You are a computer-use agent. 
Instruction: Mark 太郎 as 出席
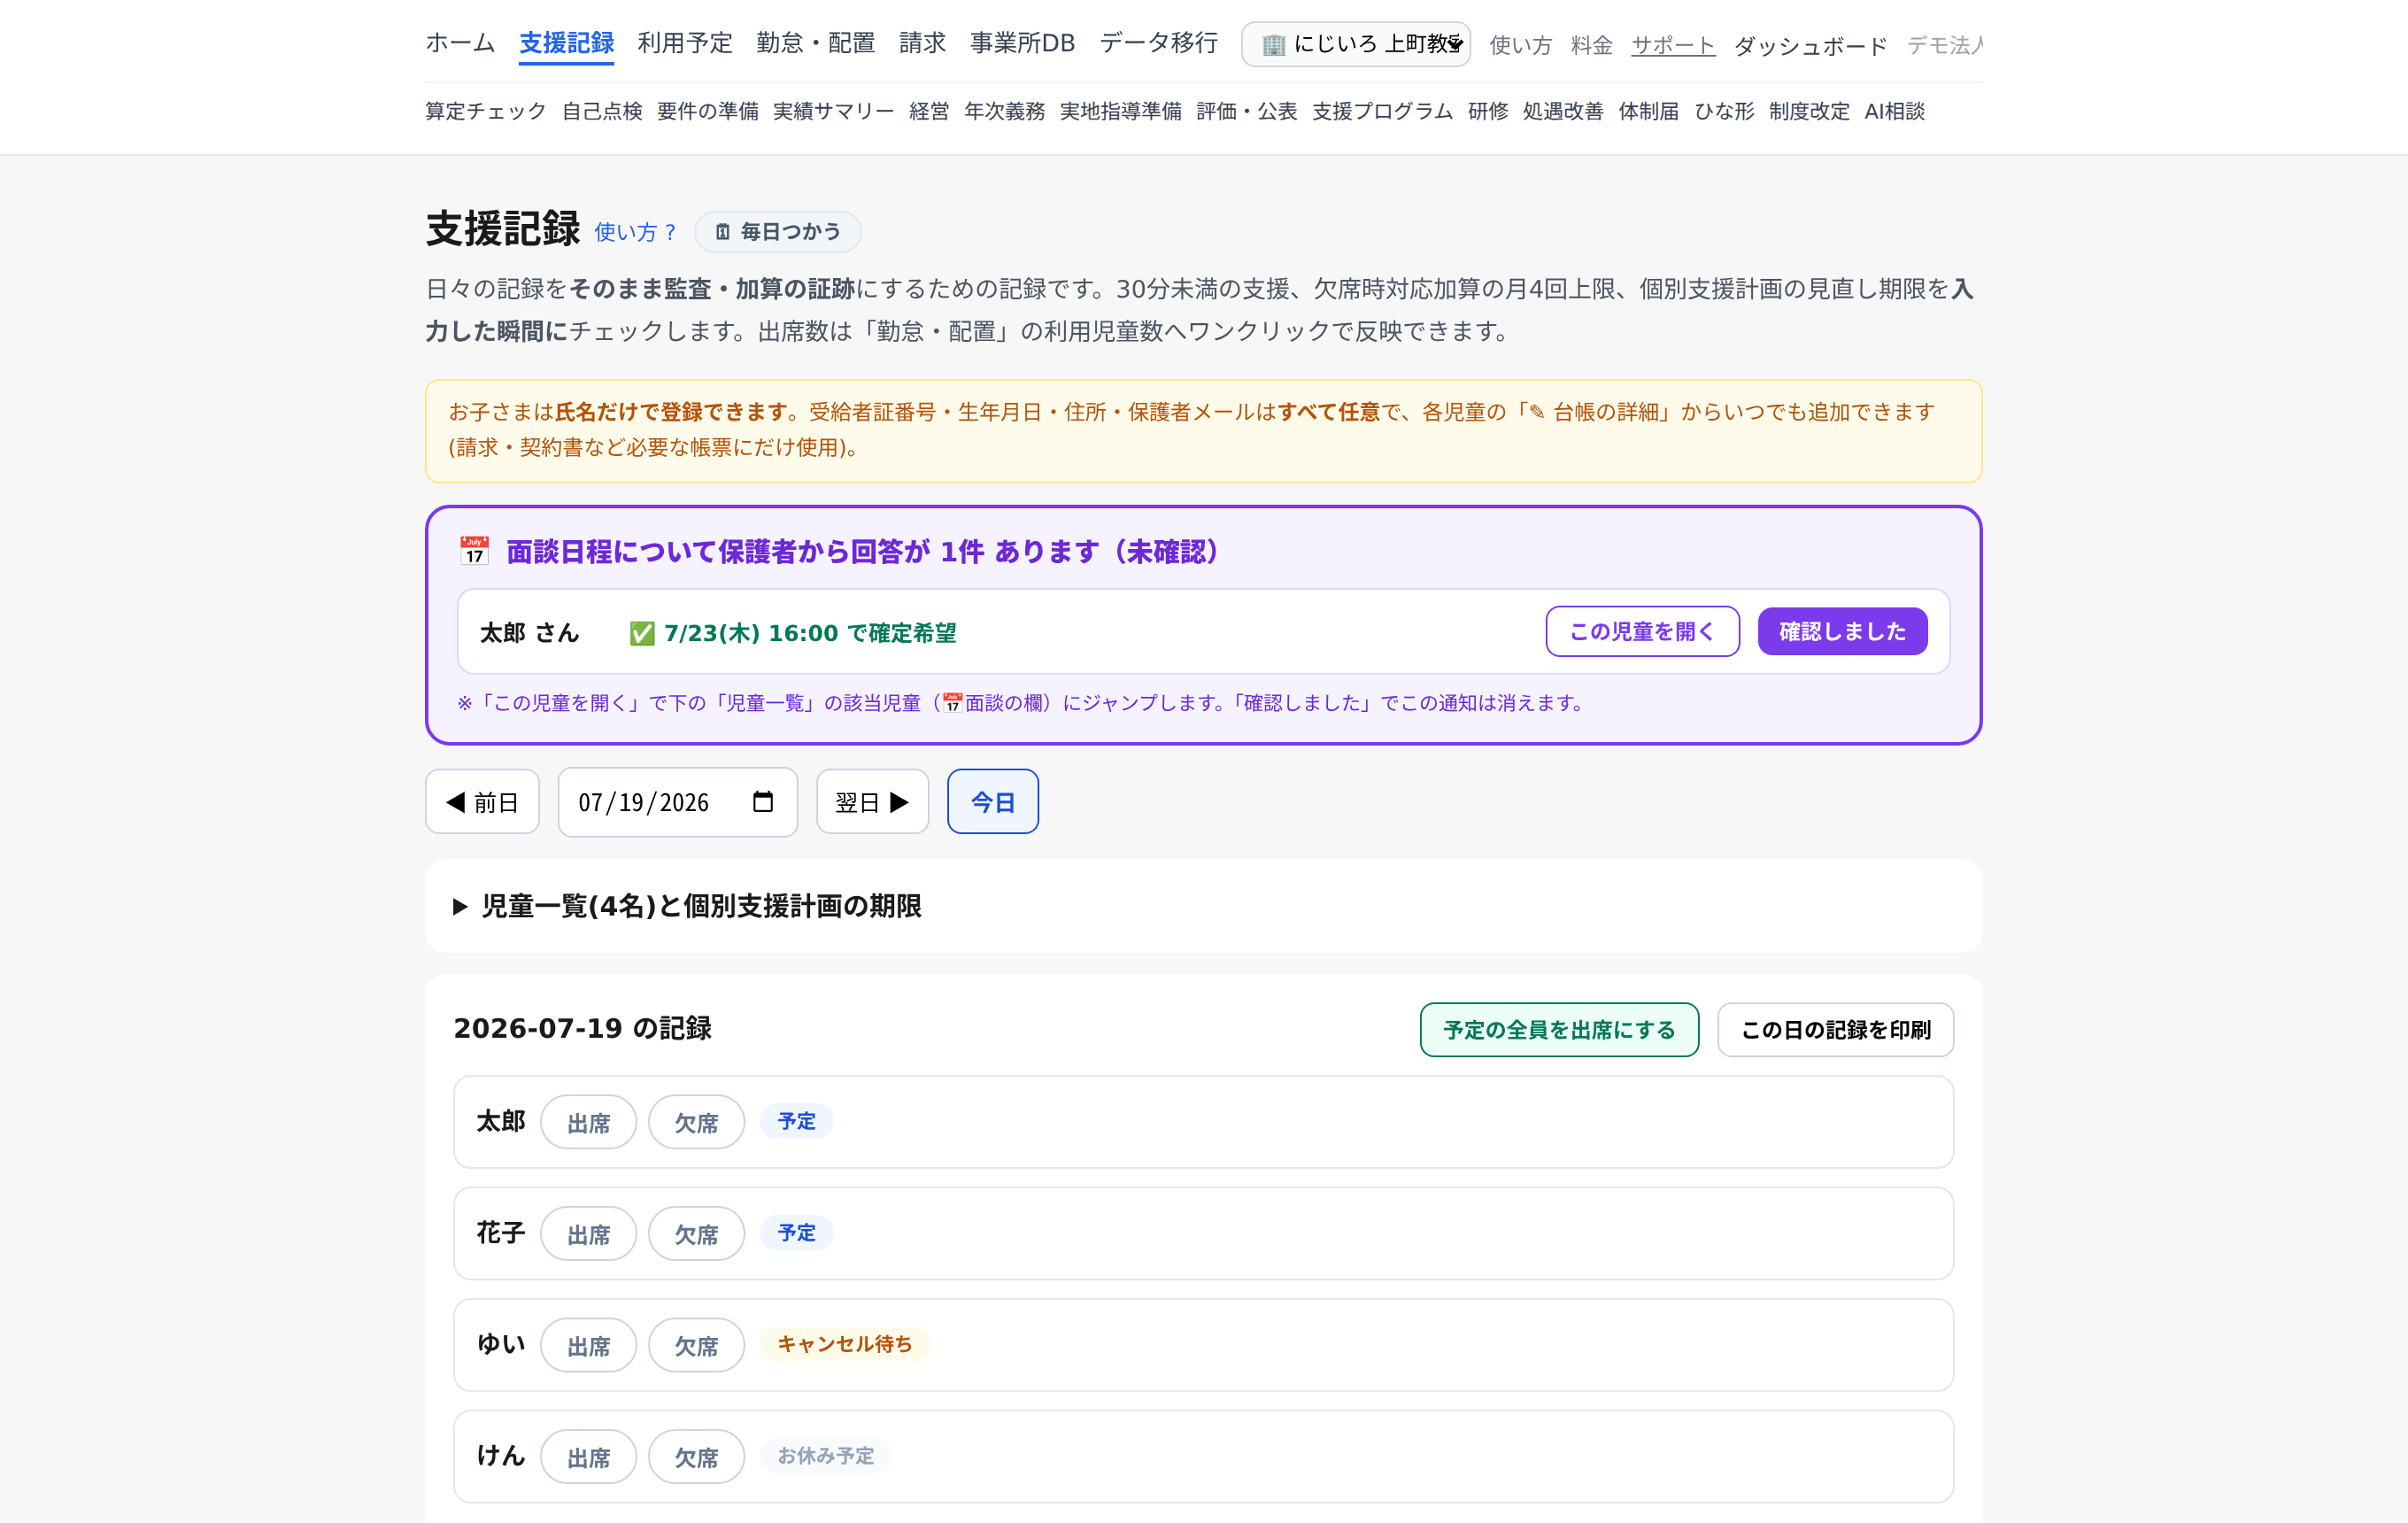(x=588, y=1122)
